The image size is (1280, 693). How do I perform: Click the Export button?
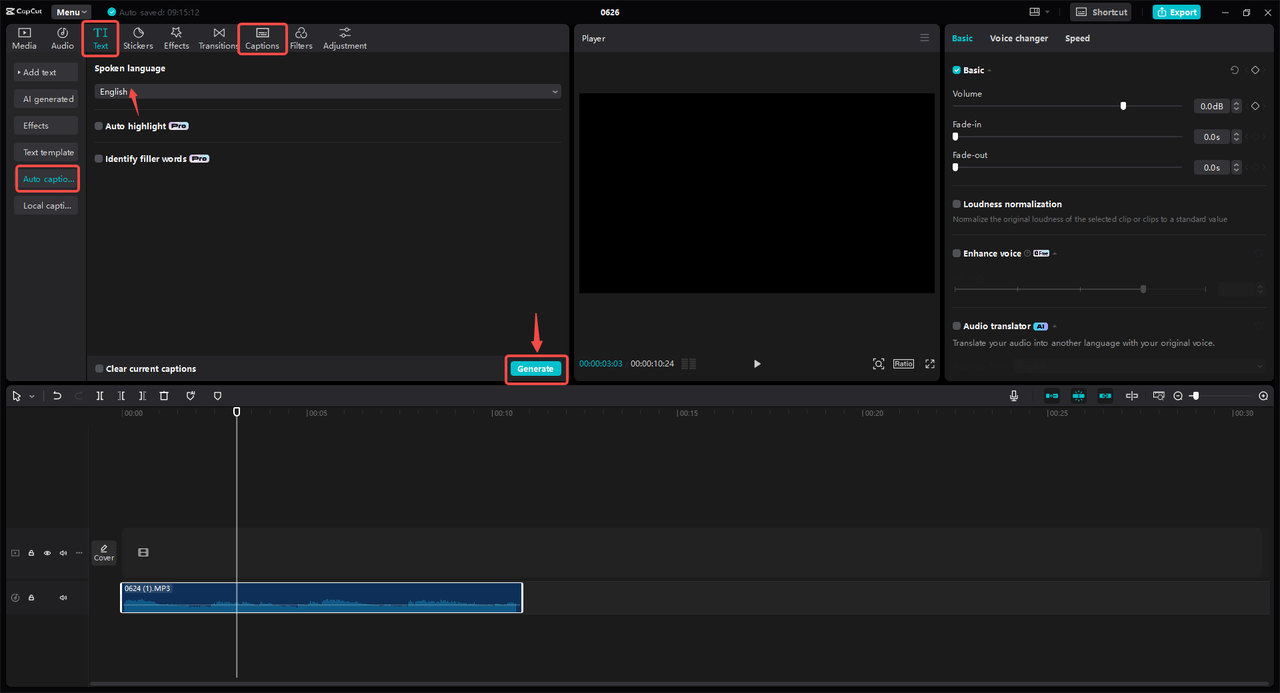point(1176,12)
